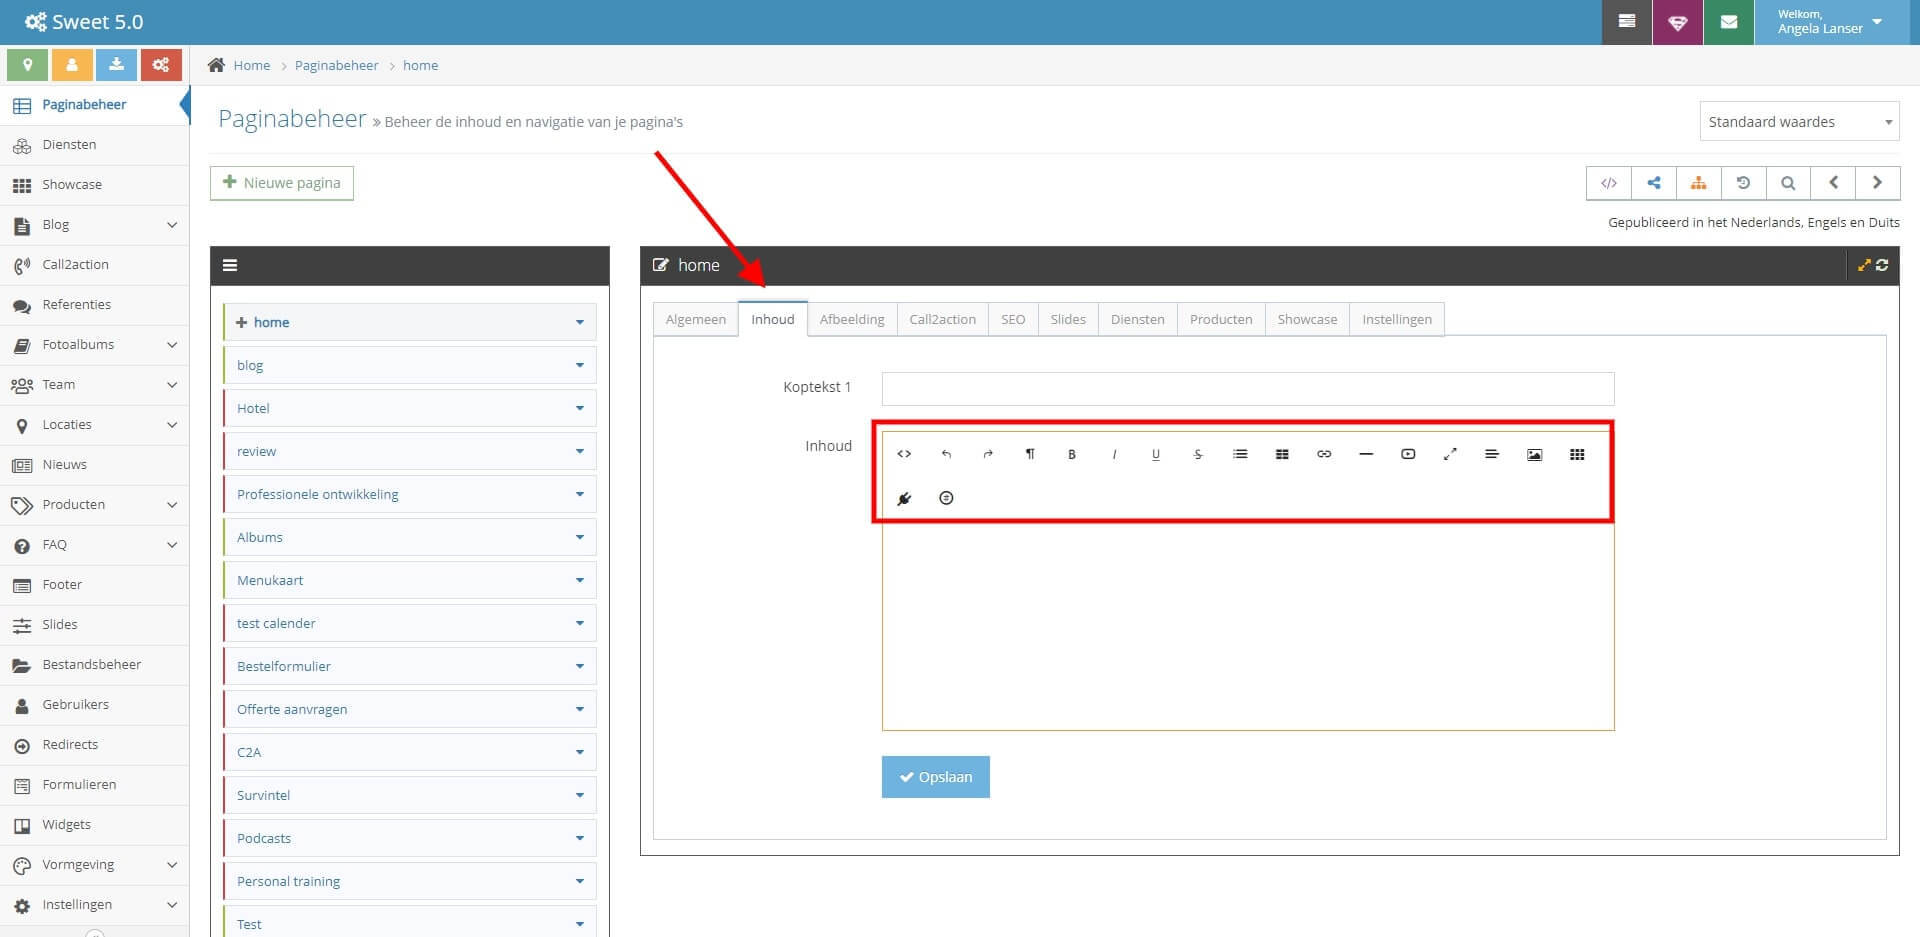Click the magnifier search icon above panel
Screen dimensions: 1920x937
[x=1788, y=183]
